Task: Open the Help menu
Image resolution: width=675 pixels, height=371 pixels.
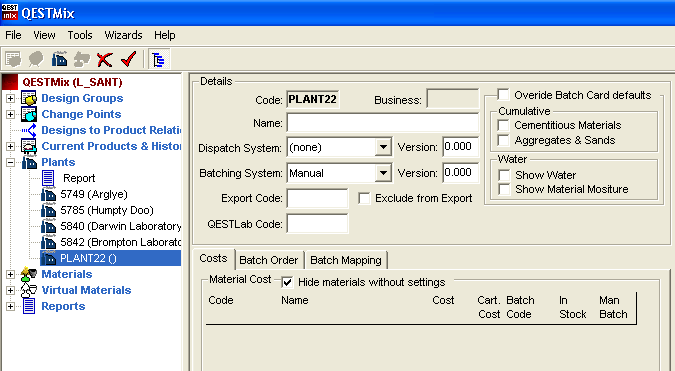Action: click(x=165, y=35)
